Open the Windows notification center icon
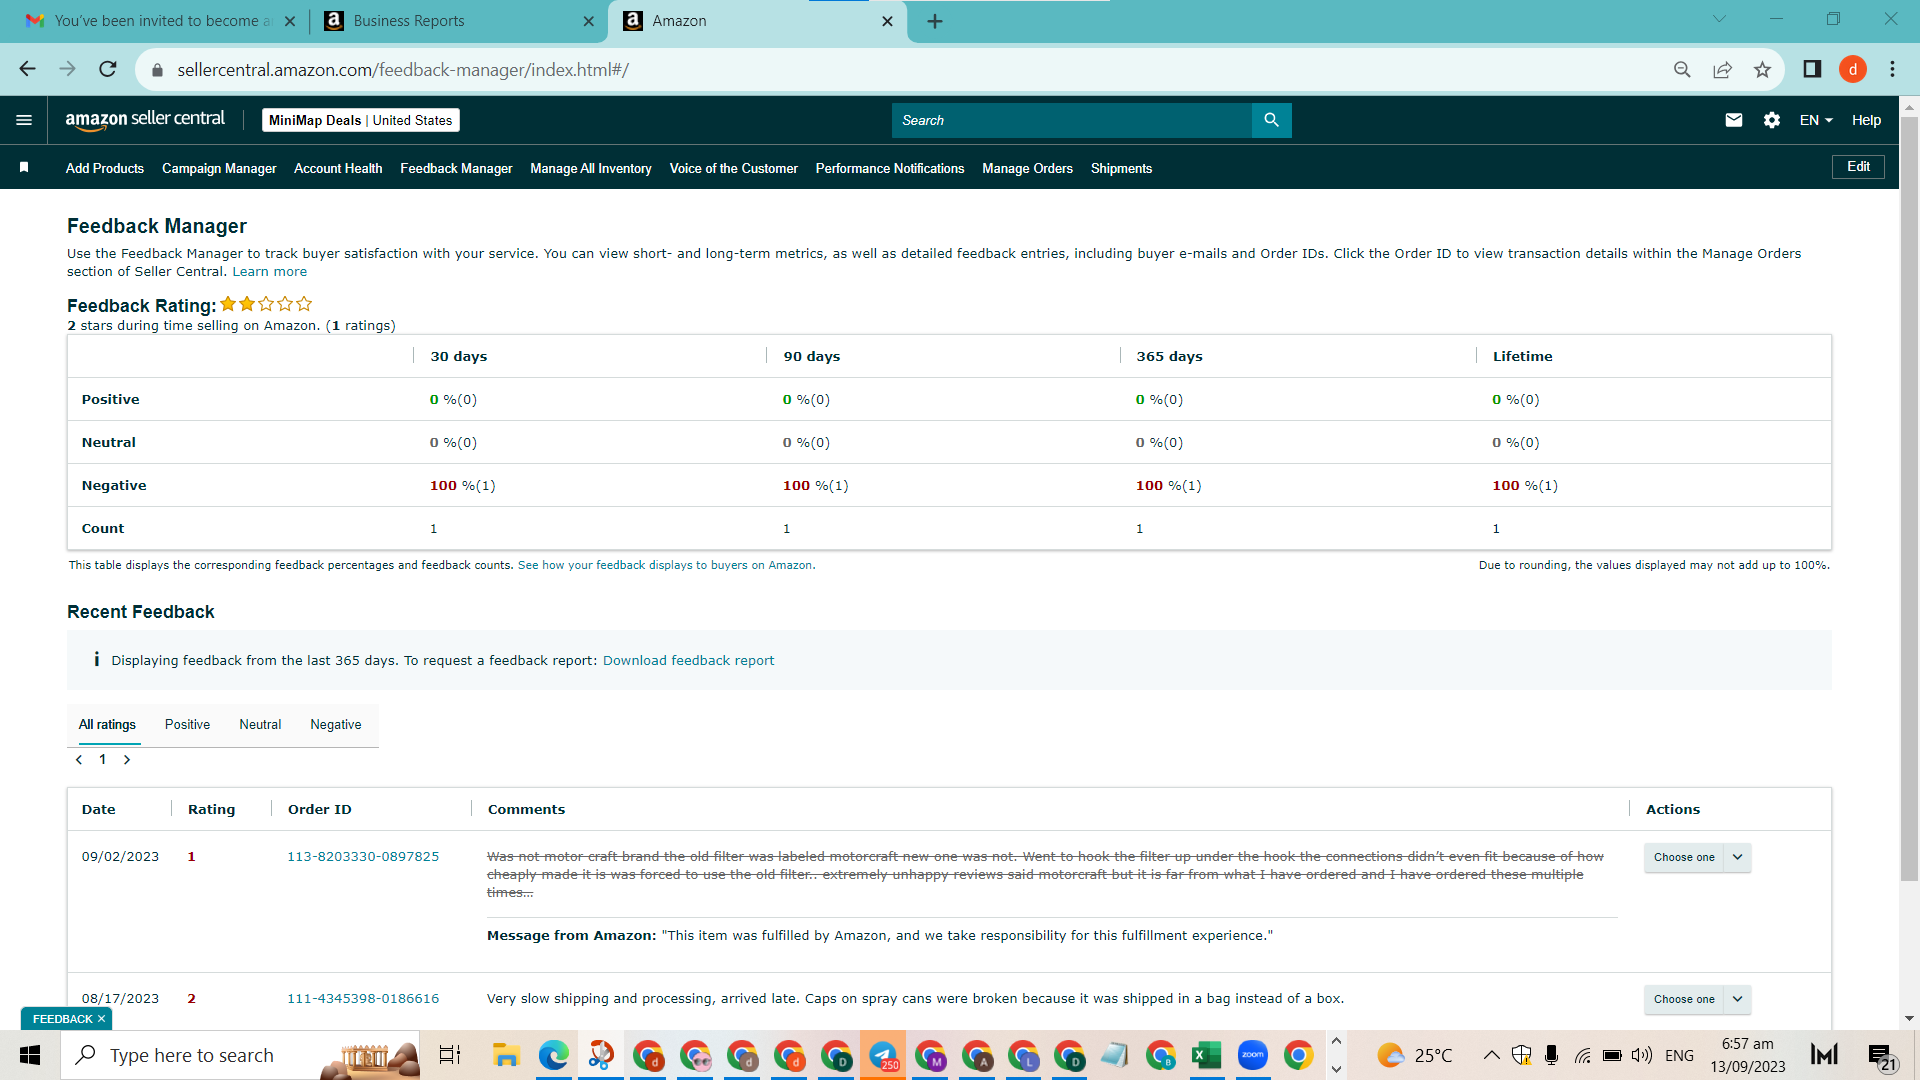1920x1080 pixels. pyautogui.click(x=1880, y=1056)
